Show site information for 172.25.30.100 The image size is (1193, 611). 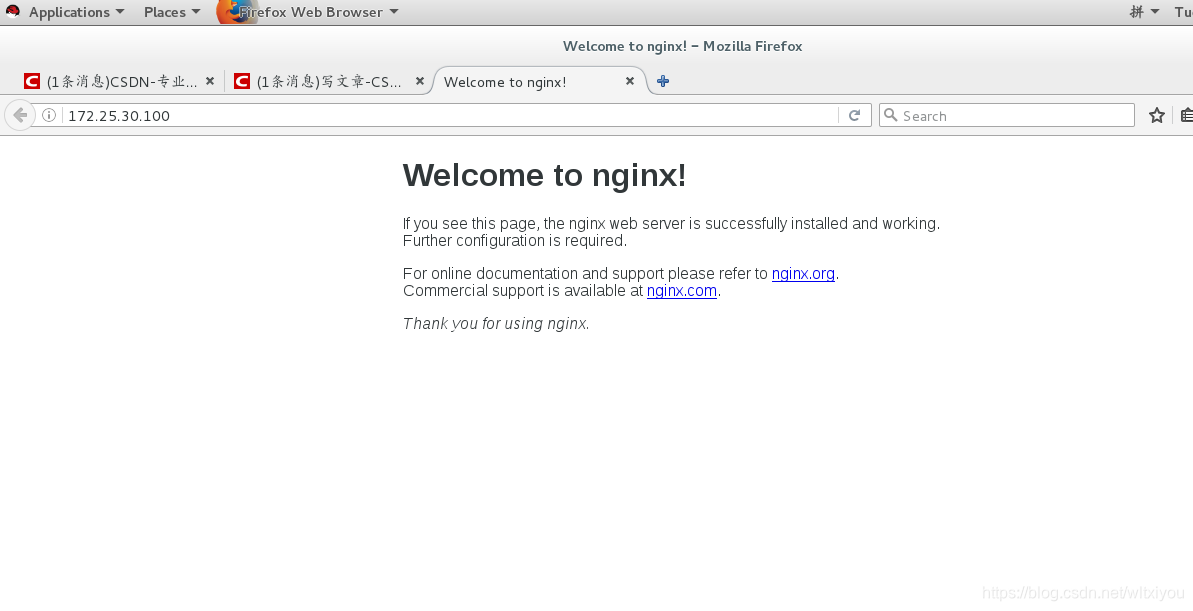click(x=49, y=115)
